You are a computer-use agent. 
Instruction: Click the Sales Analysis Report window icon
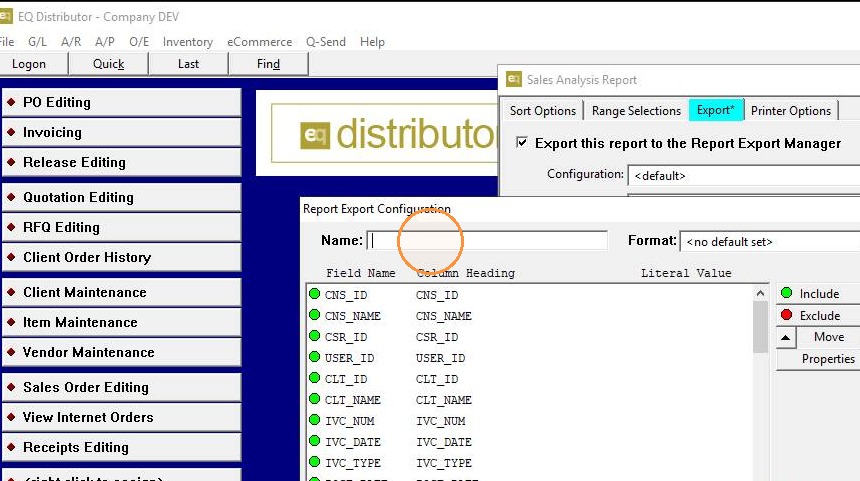coord(513,79)
